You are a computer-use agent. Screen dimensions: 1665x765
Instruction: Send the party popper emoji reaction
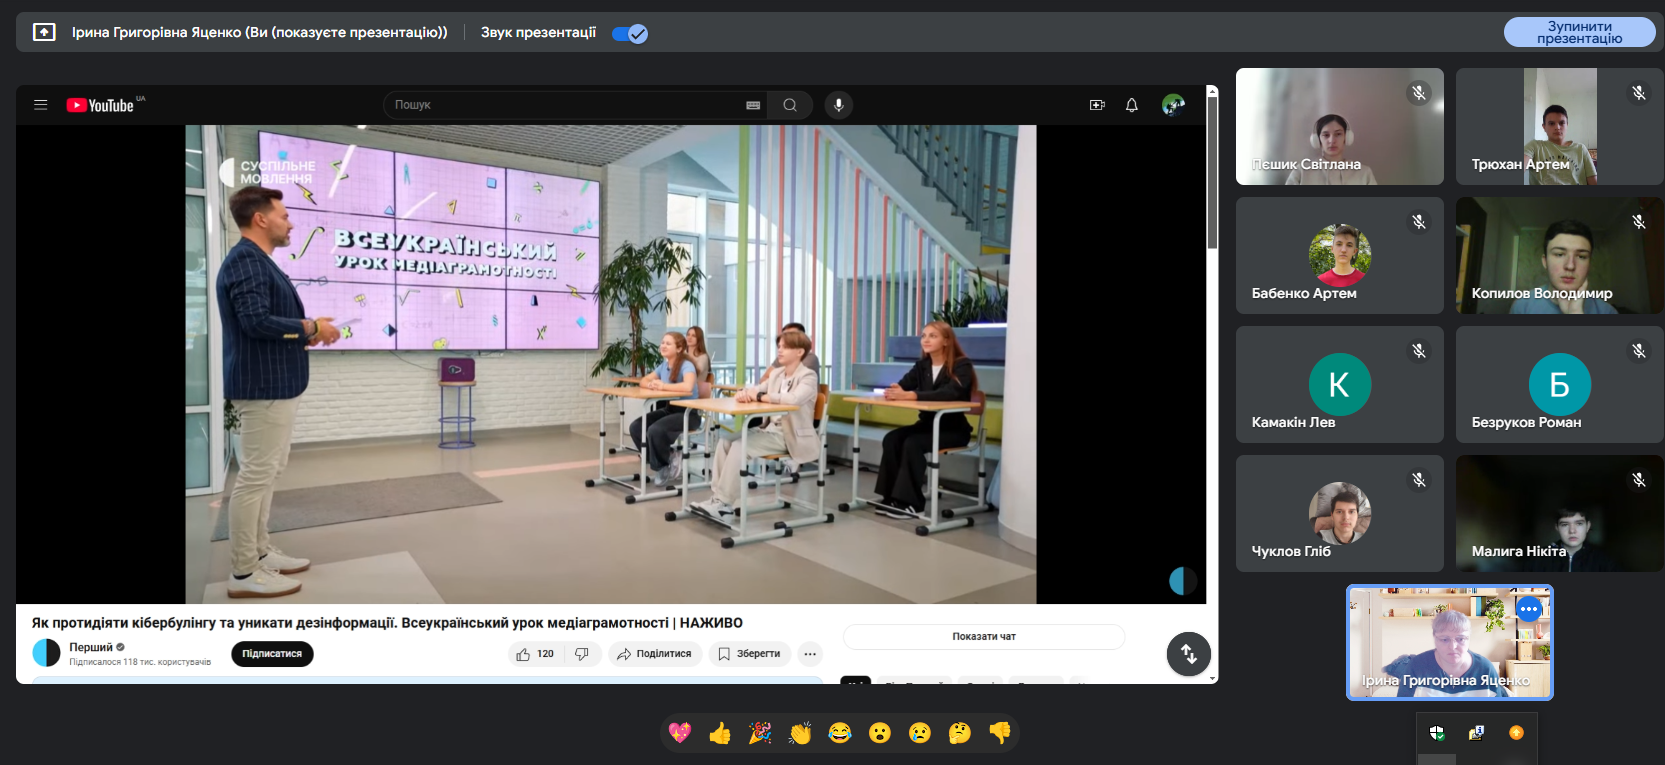pyautogui.click(x=760, y=734)
